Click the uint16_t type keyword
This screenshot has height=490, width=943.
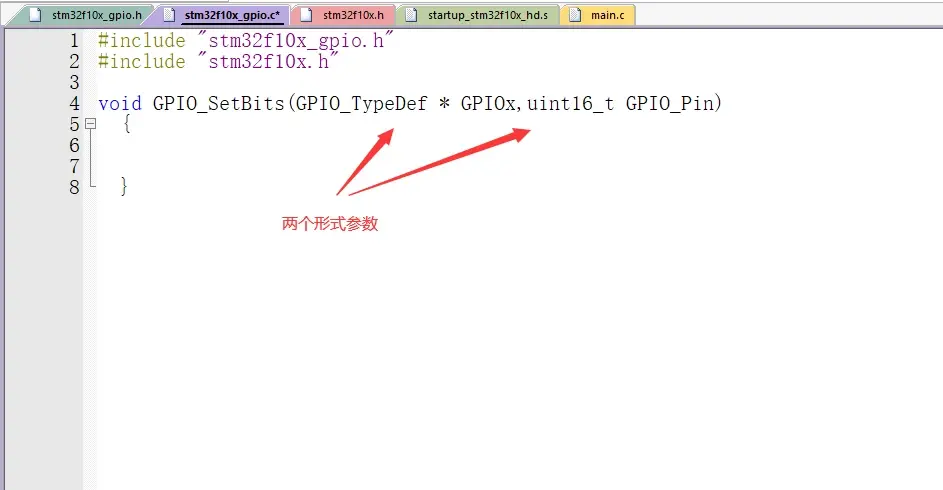(571, 103)
